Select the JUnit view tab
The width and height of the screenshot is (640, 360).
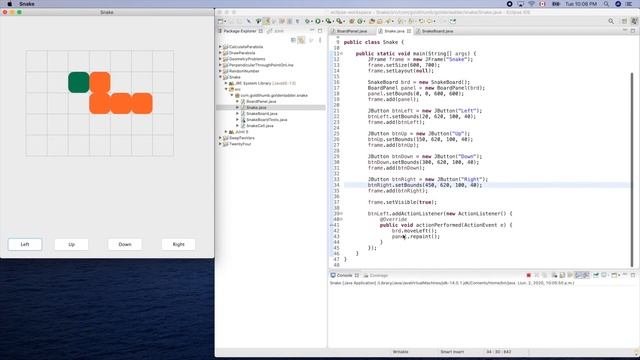click(276, 31)
